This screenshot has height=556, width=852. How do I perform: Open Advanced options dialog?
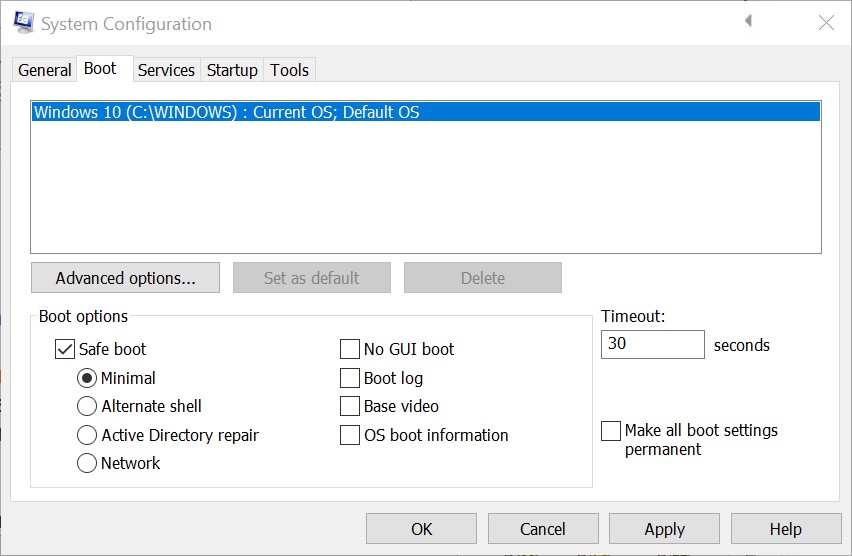click(x=125, y=278)
